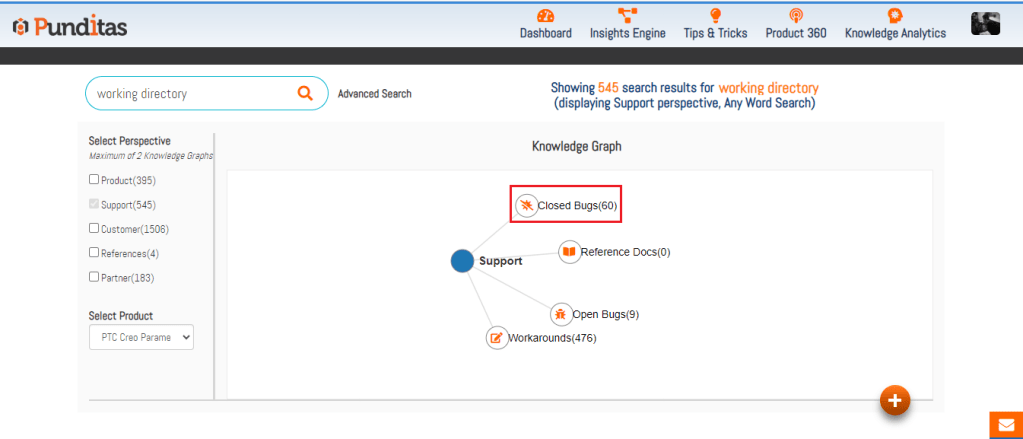Open the Dashboard menu
1023x439 pixels.
point(545,24)
